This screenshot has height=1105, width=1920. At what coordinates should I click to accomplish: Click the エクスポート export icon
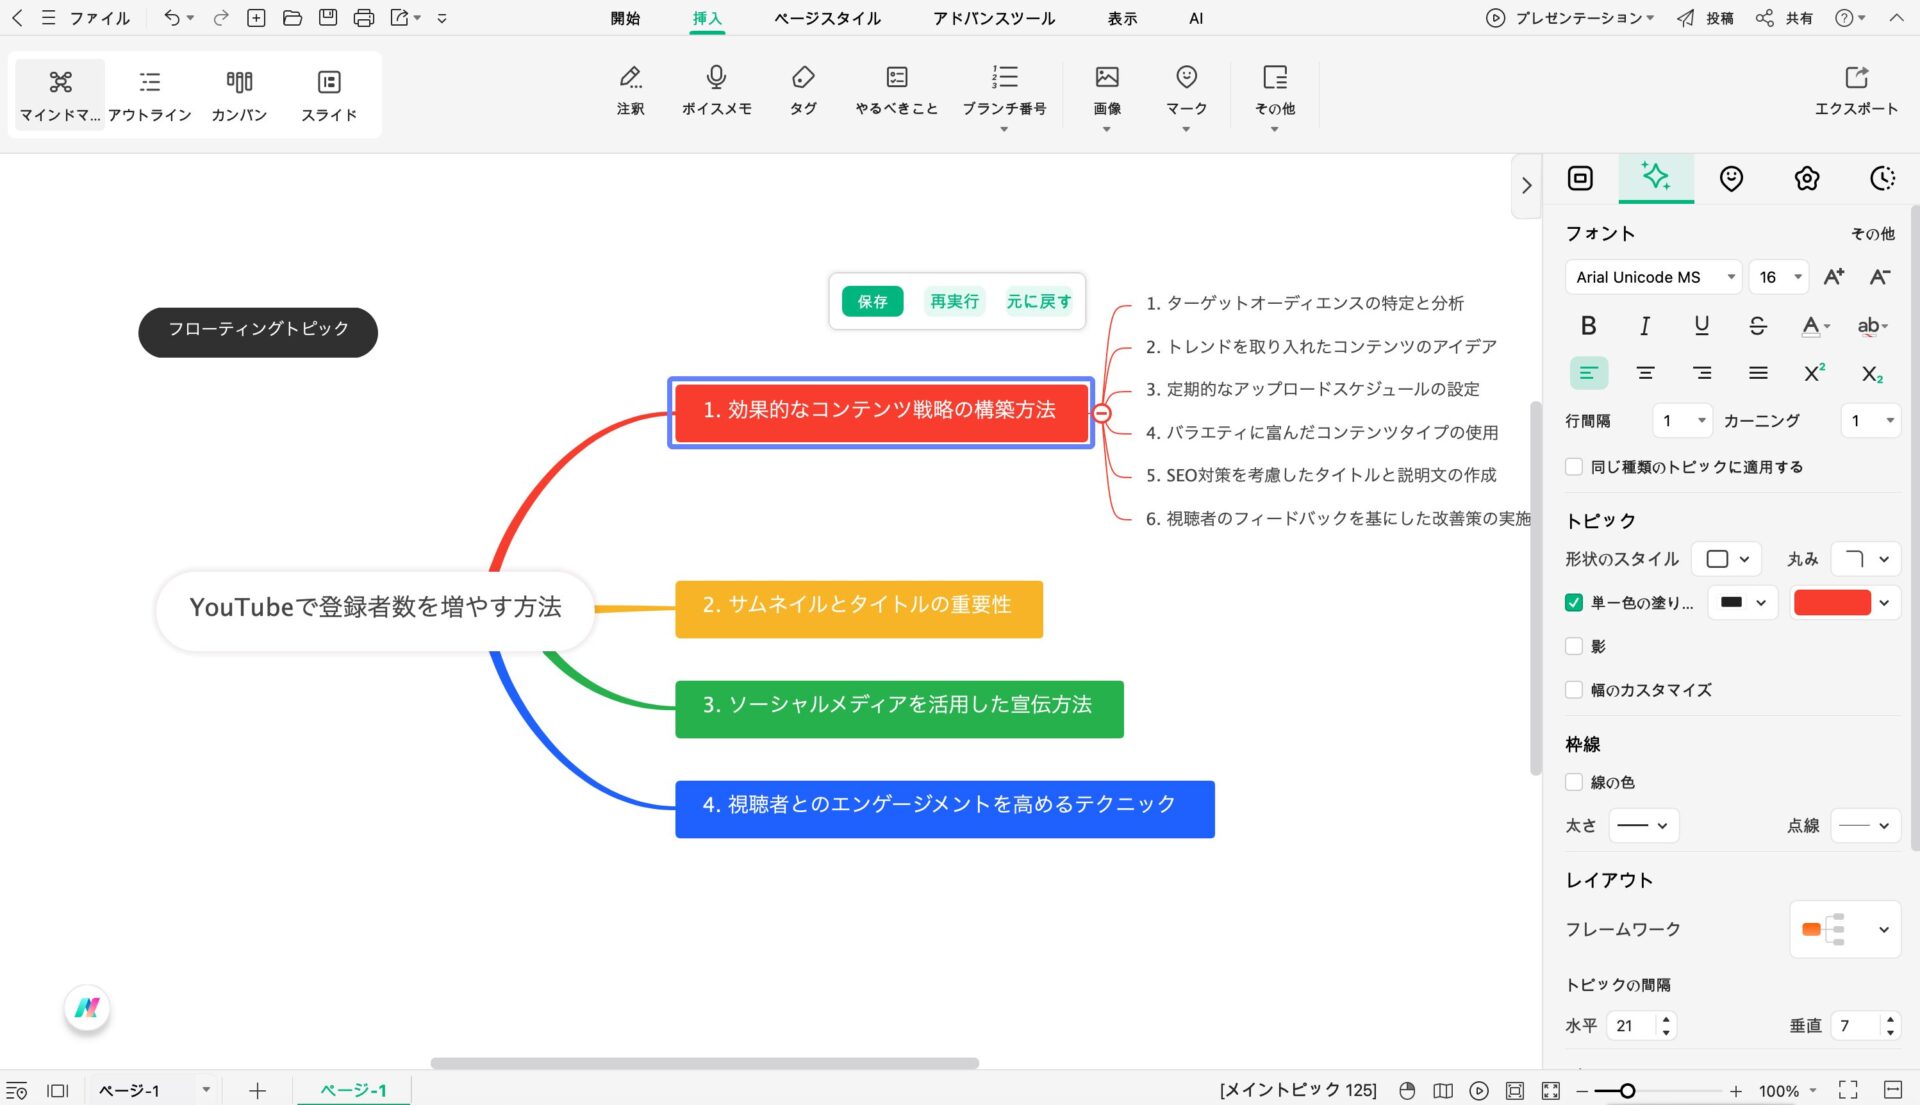1856,78
